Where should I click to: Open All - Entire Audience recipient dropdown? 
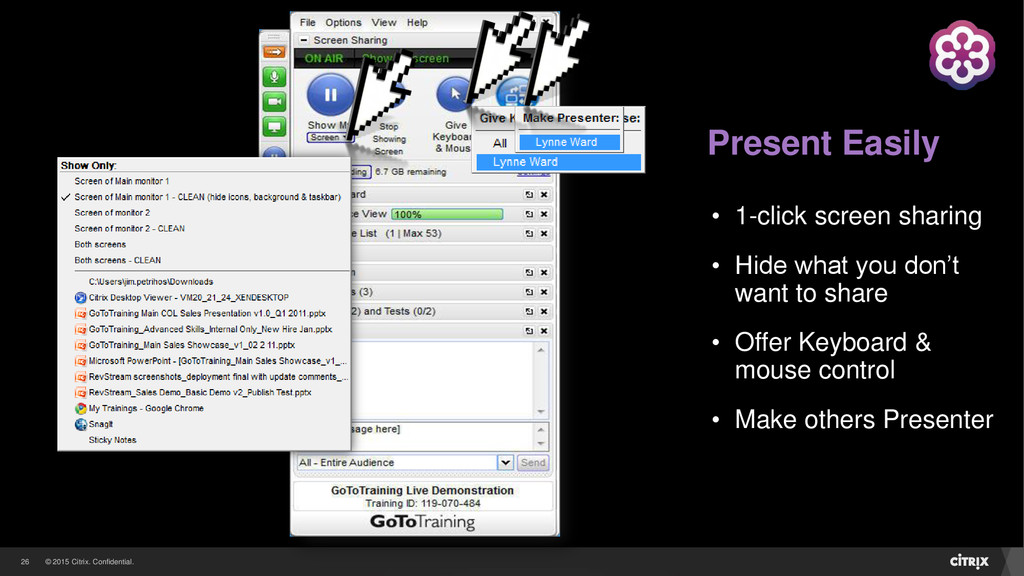point(505,462)
